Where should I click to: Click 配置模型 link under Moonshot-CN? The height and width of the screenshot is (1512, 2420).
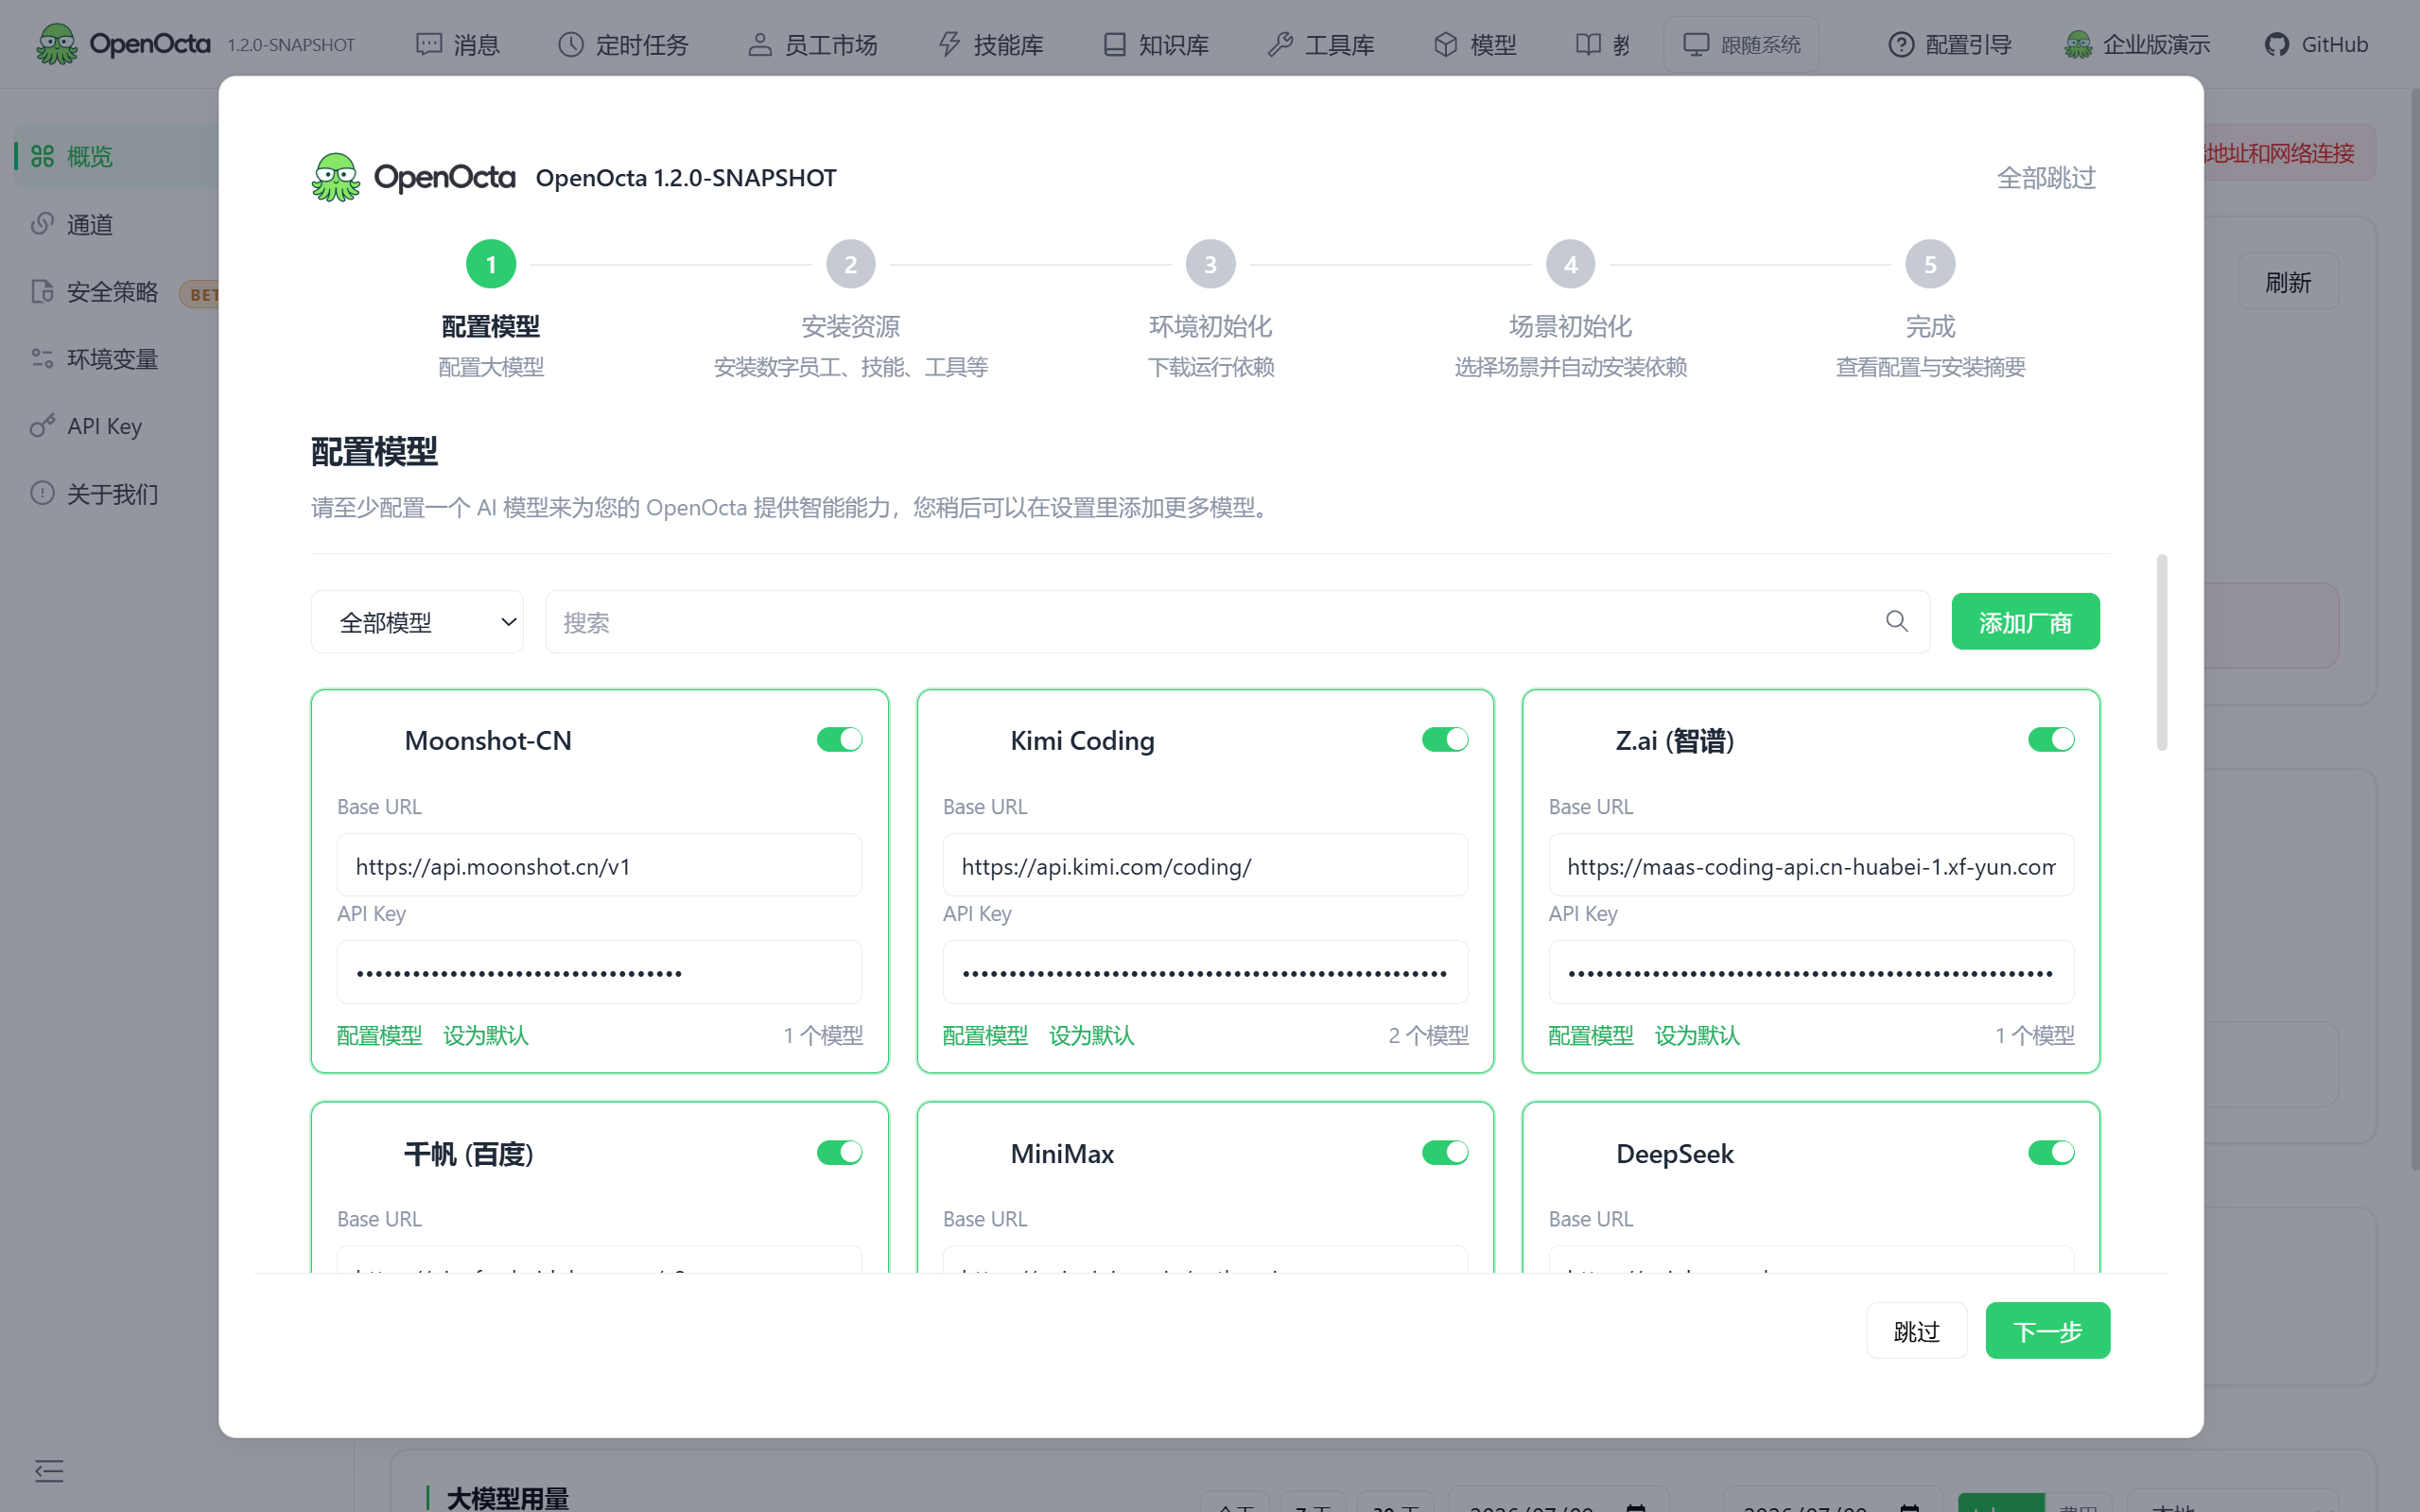(x=379, y=1035)
